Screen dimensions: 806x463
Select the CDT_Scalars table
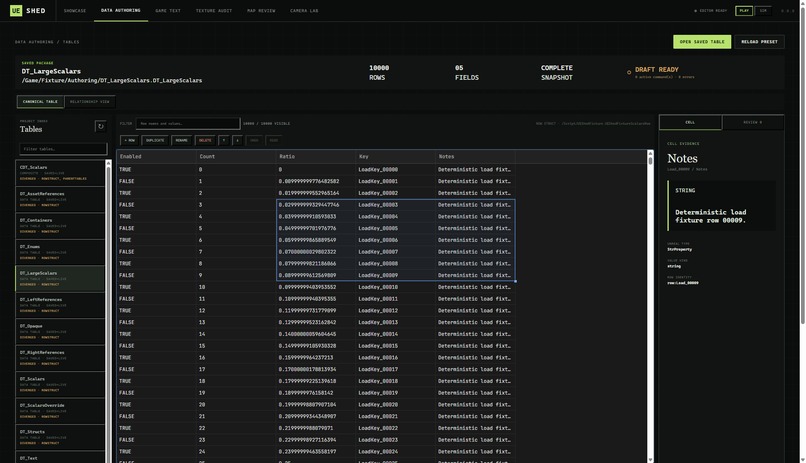point(60,173)
